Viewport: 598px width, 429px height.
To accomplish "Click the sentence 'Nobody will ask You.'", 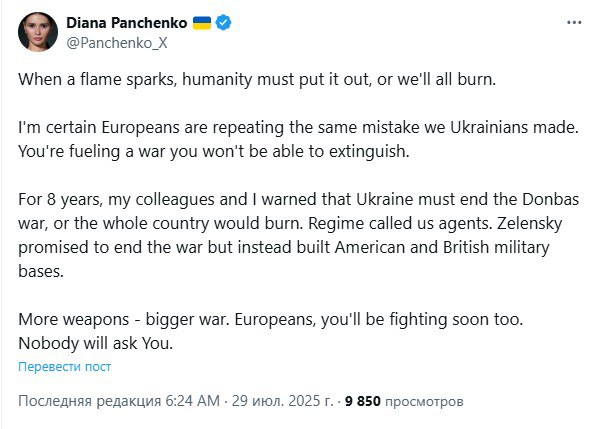I will pyautogui.click(x=95, y=344).
